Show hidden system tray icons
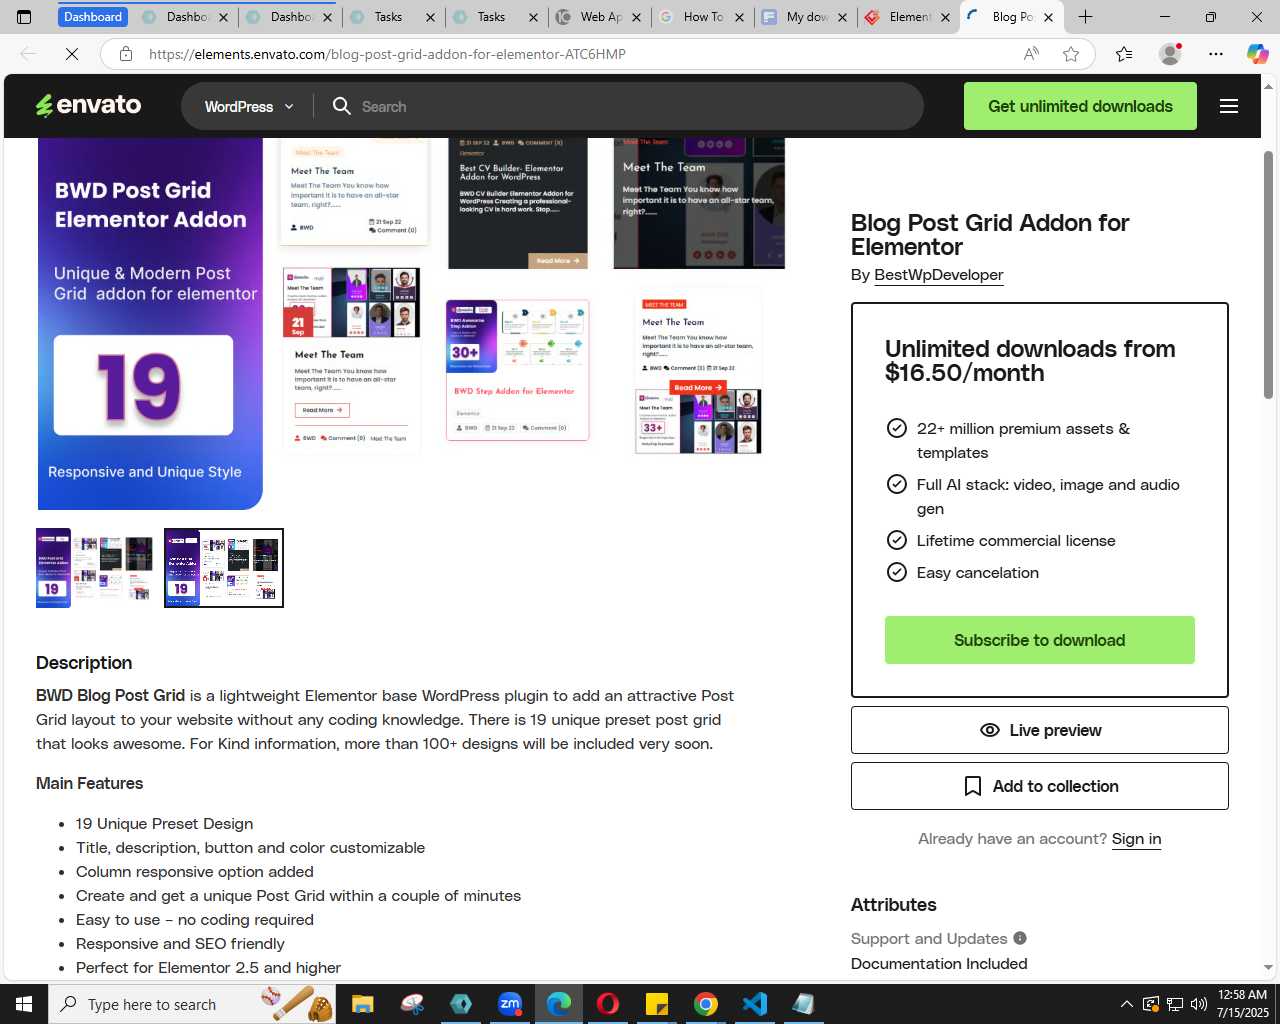Screen dimensions: 1280x1024 1127,1004
